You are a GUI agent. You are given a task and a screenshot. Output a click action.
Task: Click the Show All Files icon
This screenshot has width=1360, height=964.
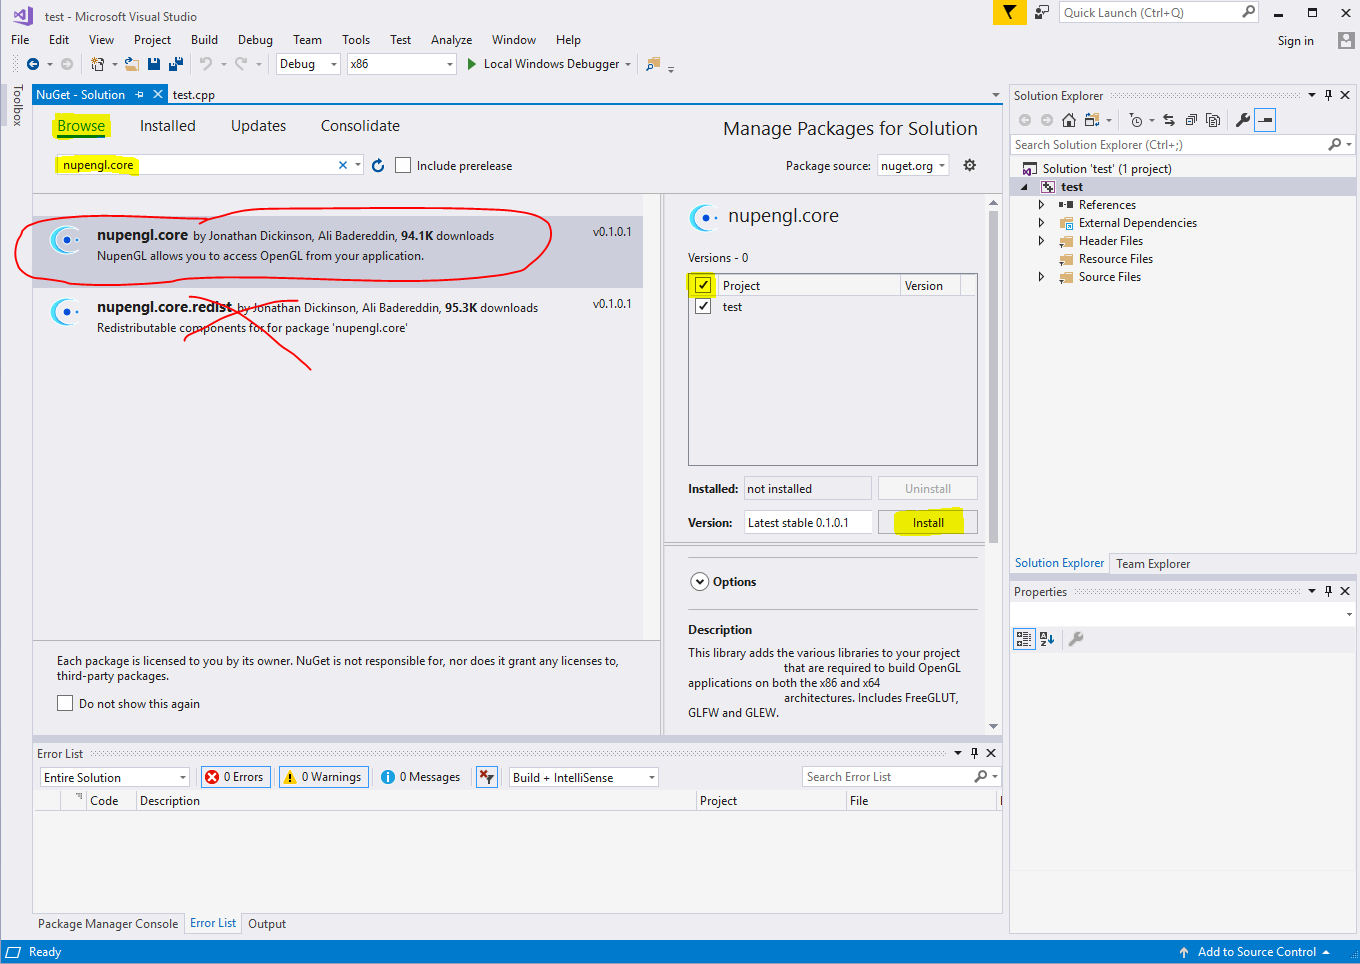1213,120
